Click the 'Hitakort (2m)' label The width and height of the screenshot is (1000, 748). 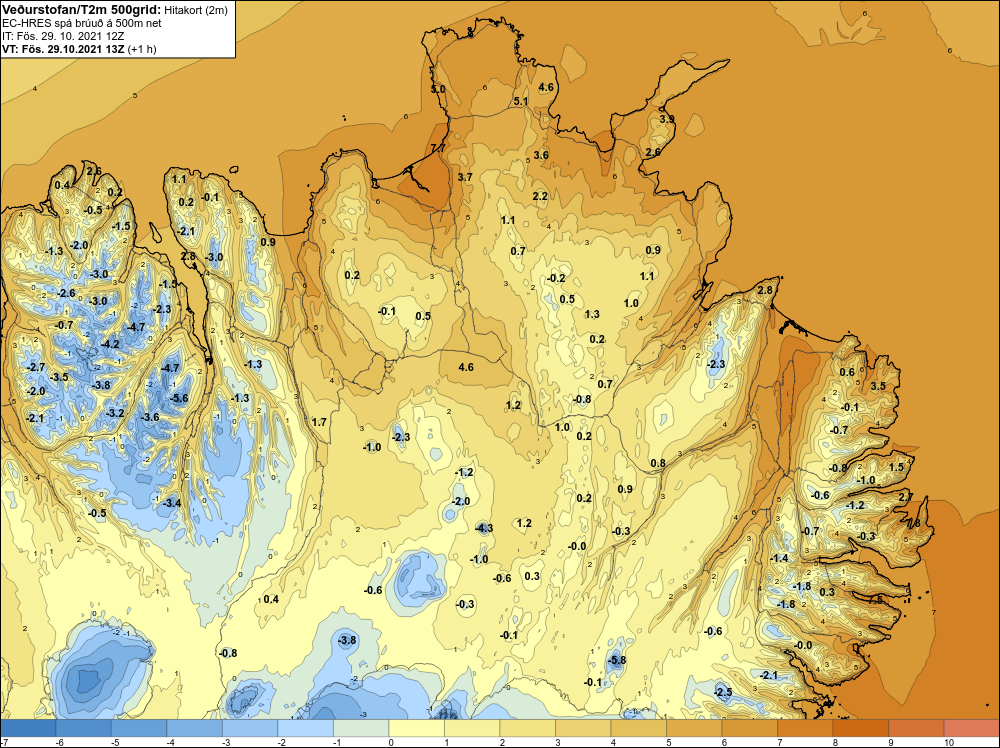click(196, 10)
